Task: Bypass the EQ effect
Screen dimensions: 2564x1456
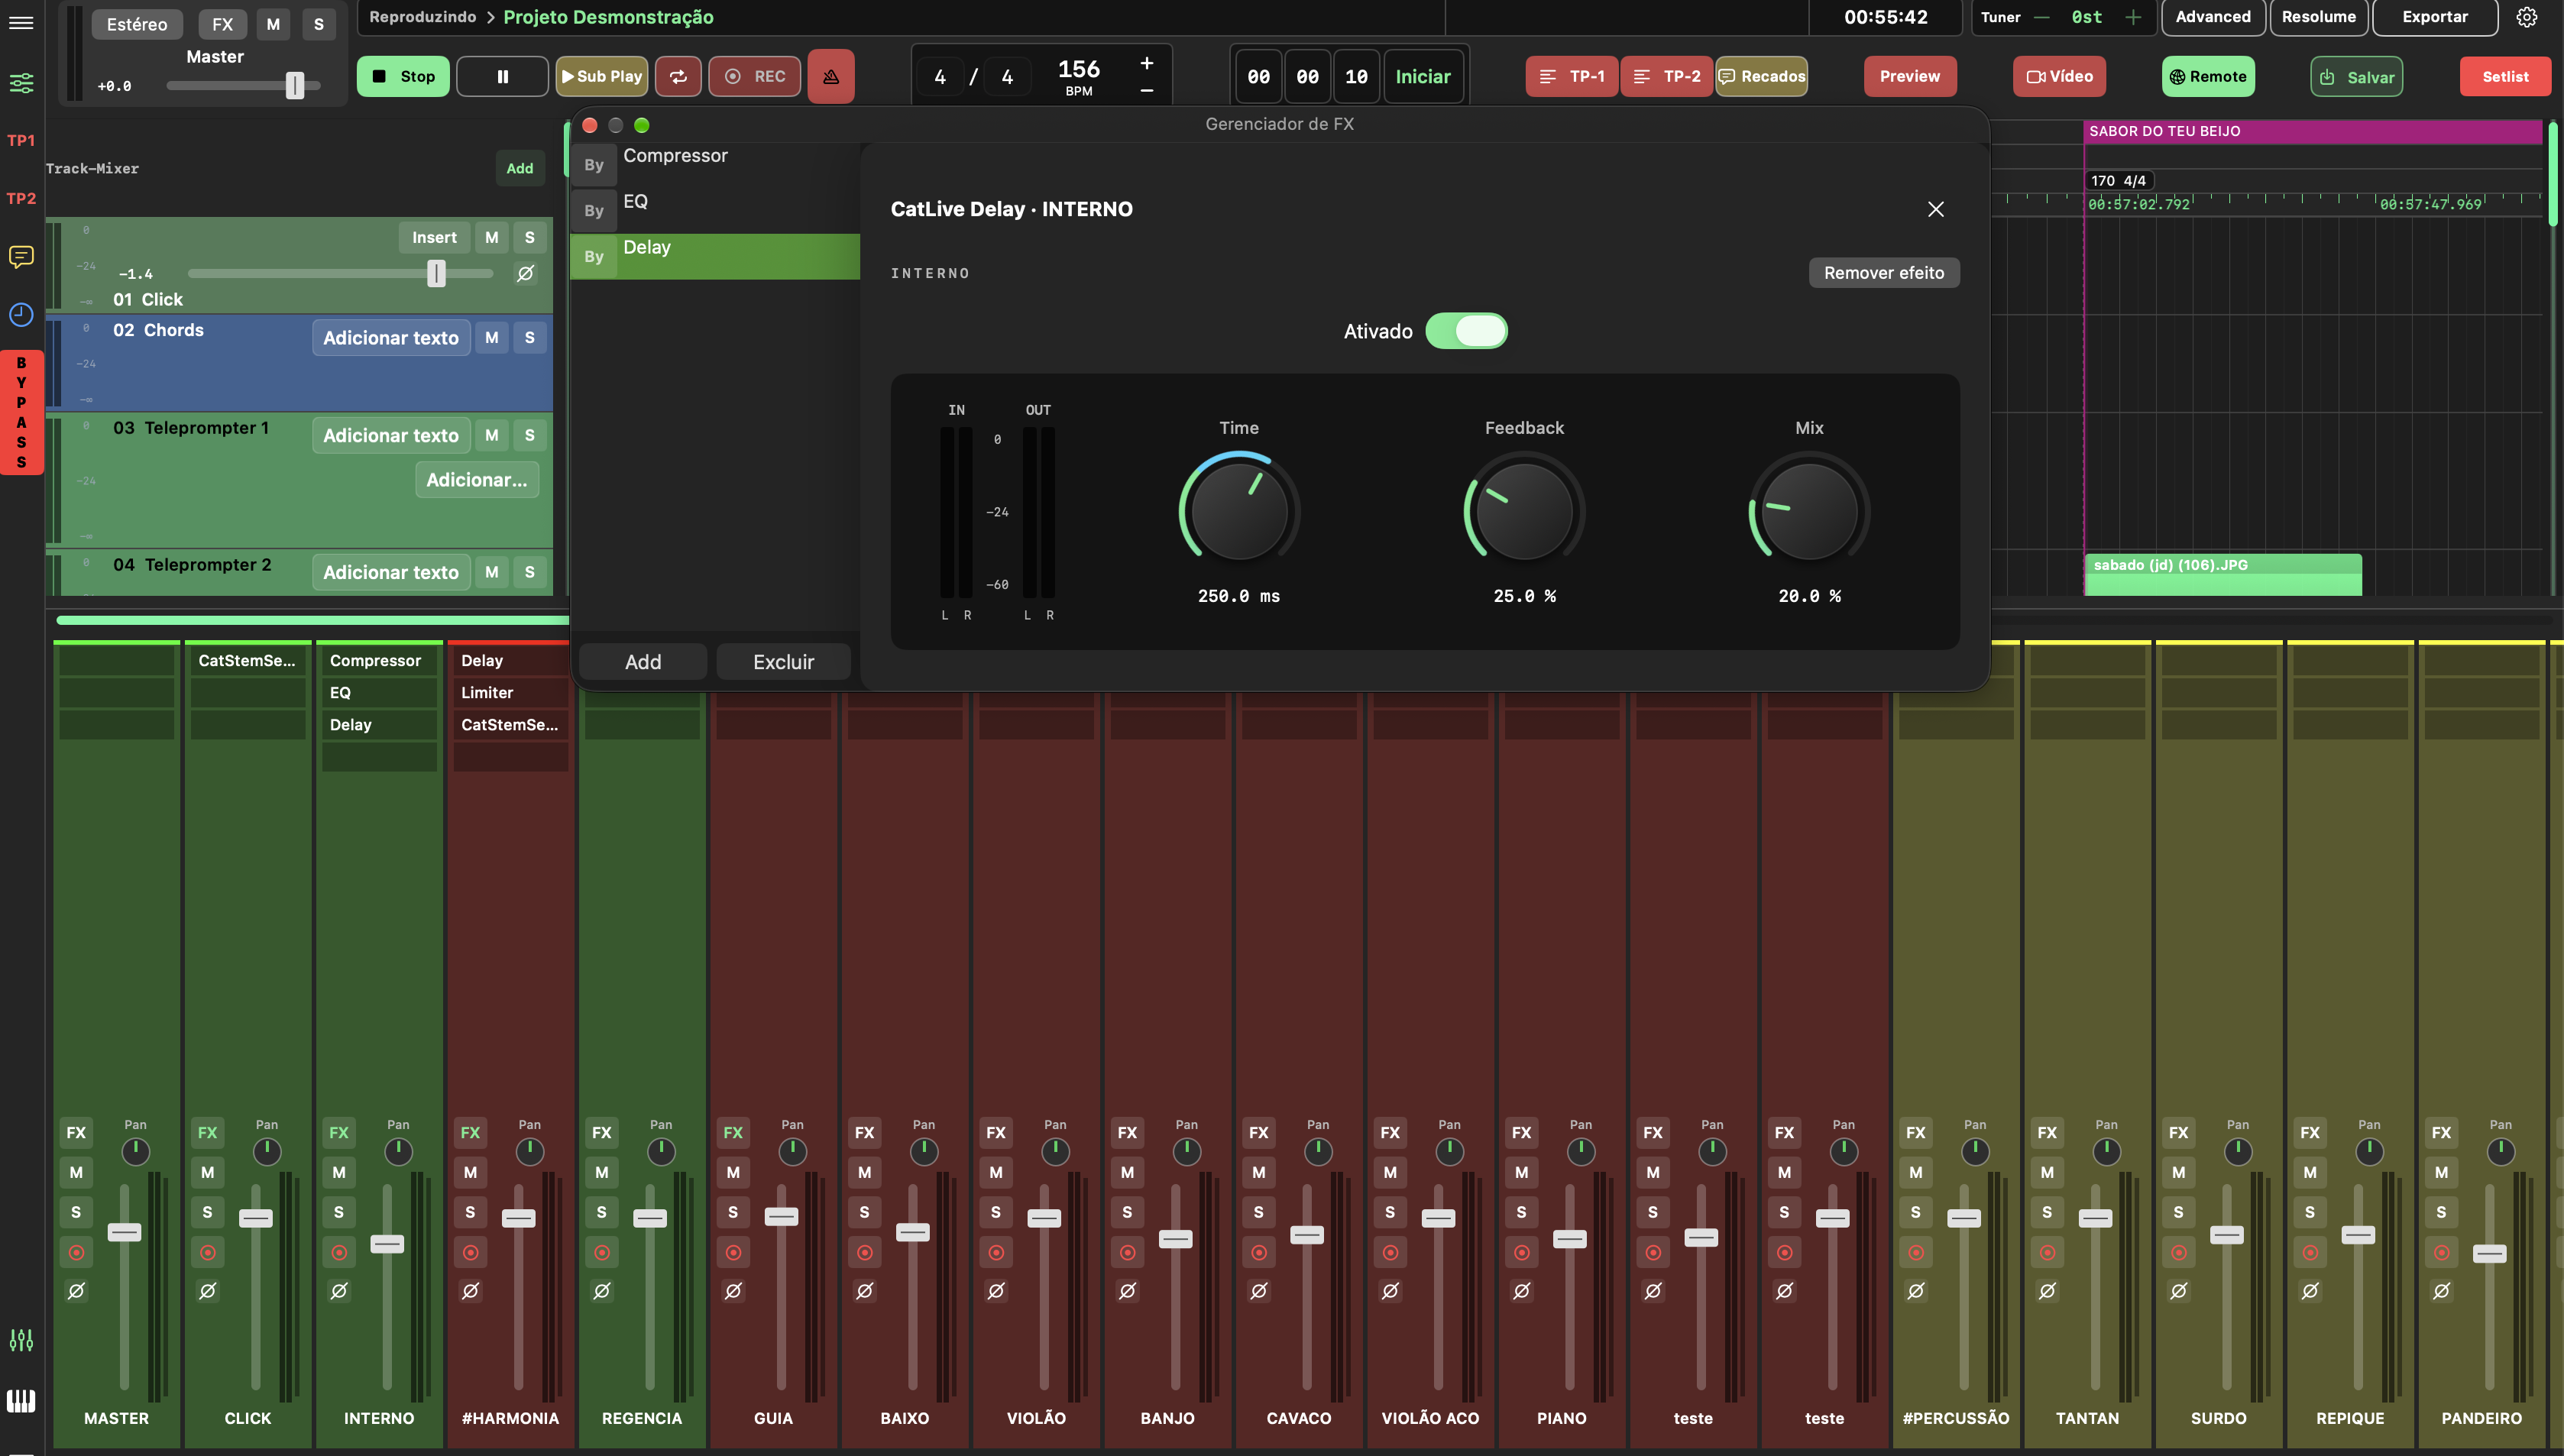Action: [594, 211]
